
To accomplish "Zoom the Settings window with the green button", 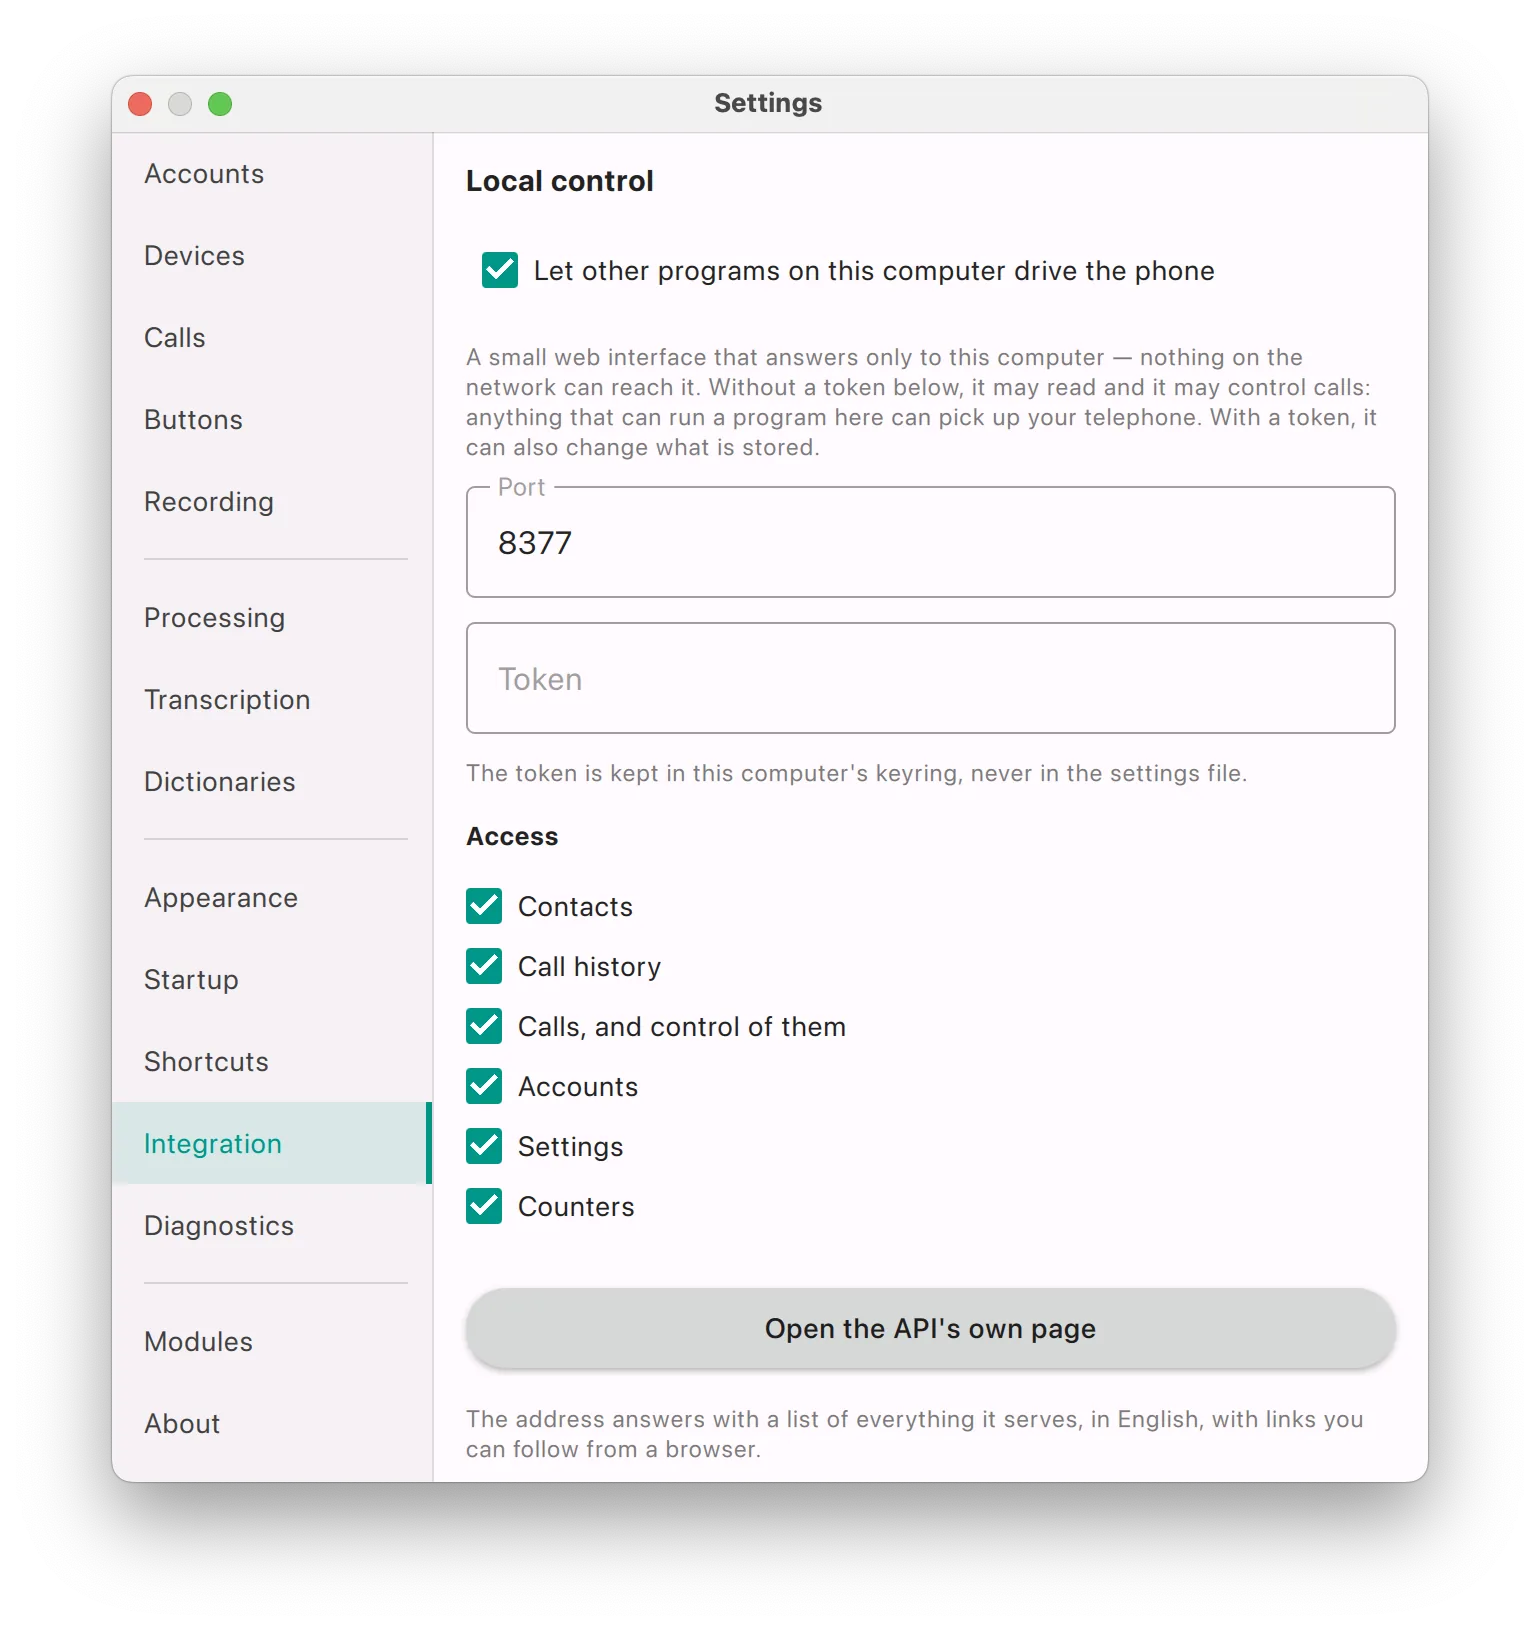I will click(x=220, y=104).
